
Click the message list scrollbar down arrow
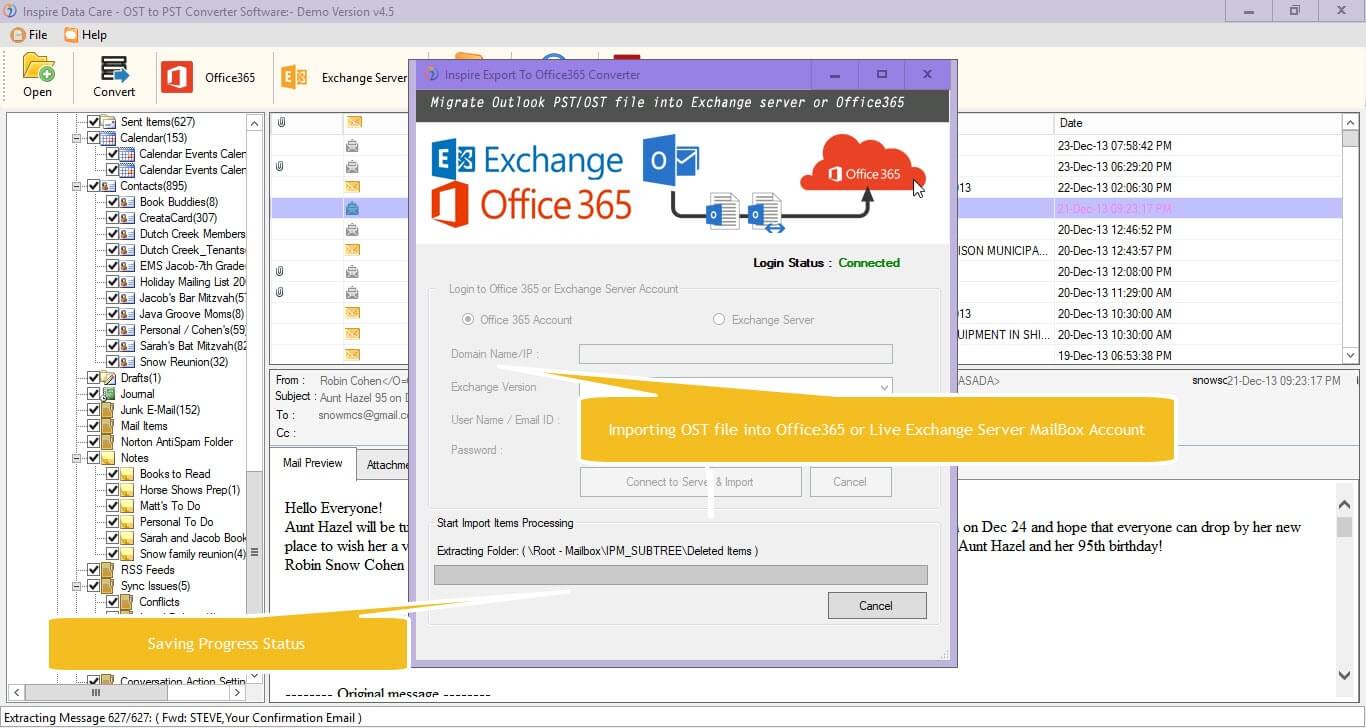click(1350, 355)
